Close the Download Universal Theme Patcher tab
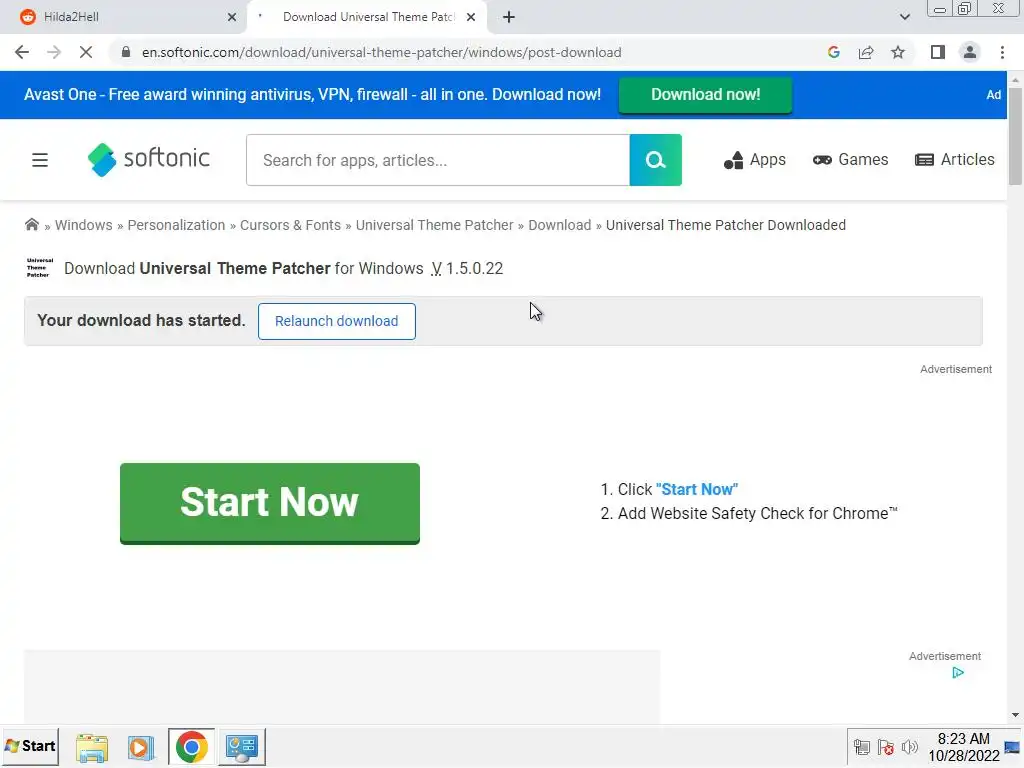Screen dimensions: 1024x768 471,17
